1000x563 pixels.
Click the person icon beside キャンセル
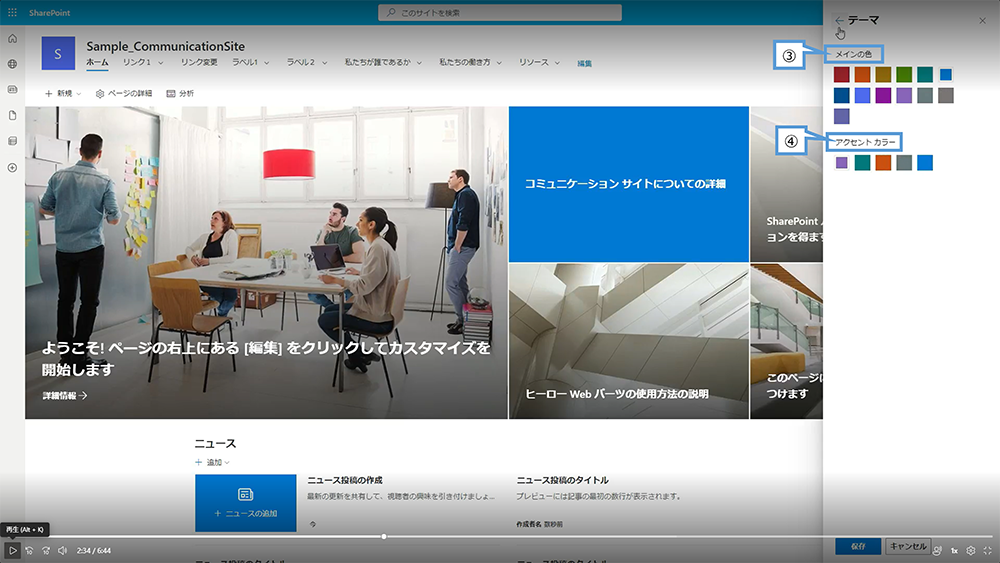tap(937, 550)
